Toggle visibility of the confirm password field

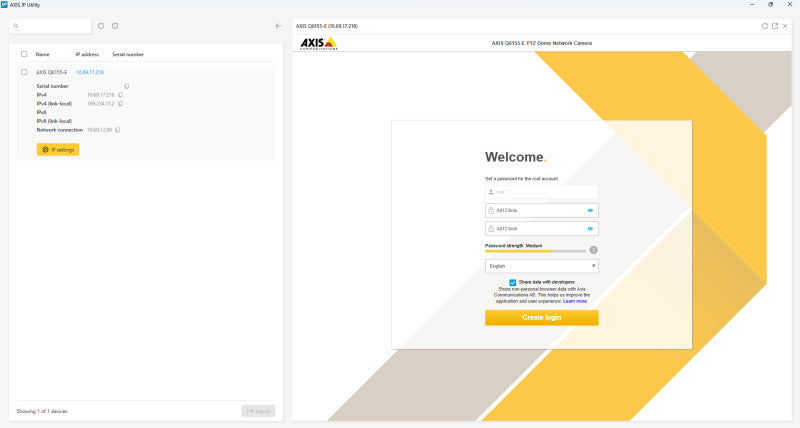point(590,229)
